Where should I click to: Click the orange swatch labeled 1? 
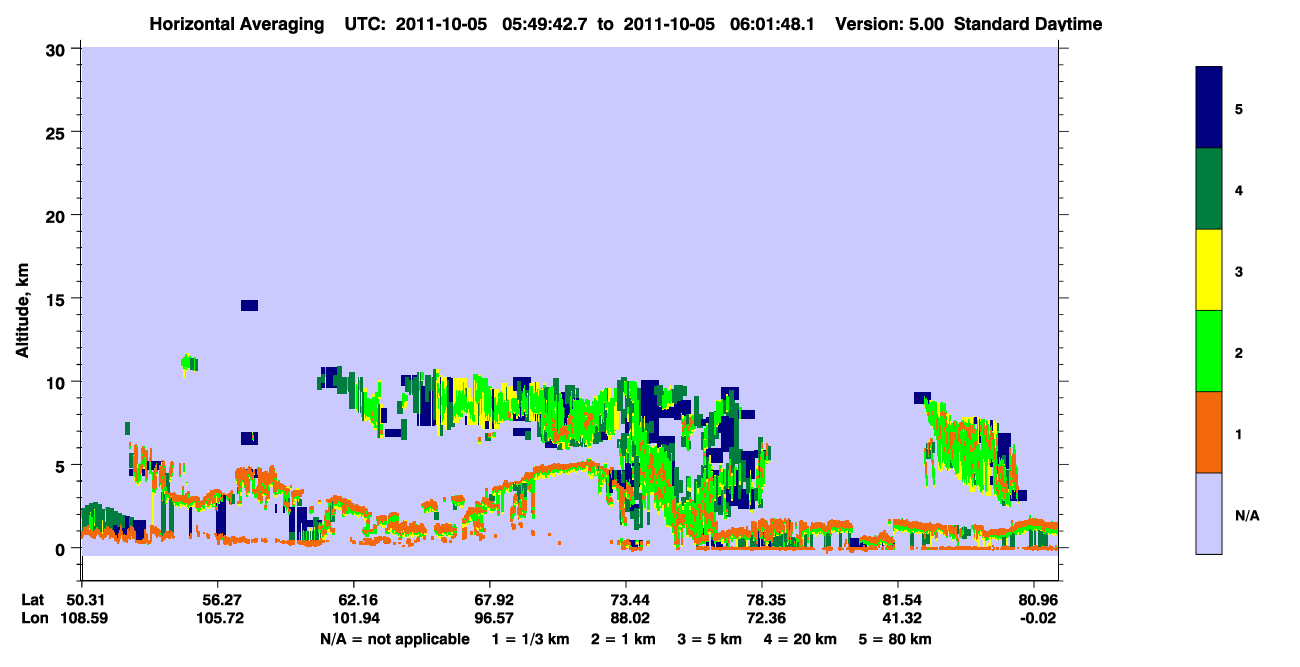[1209, 432]
